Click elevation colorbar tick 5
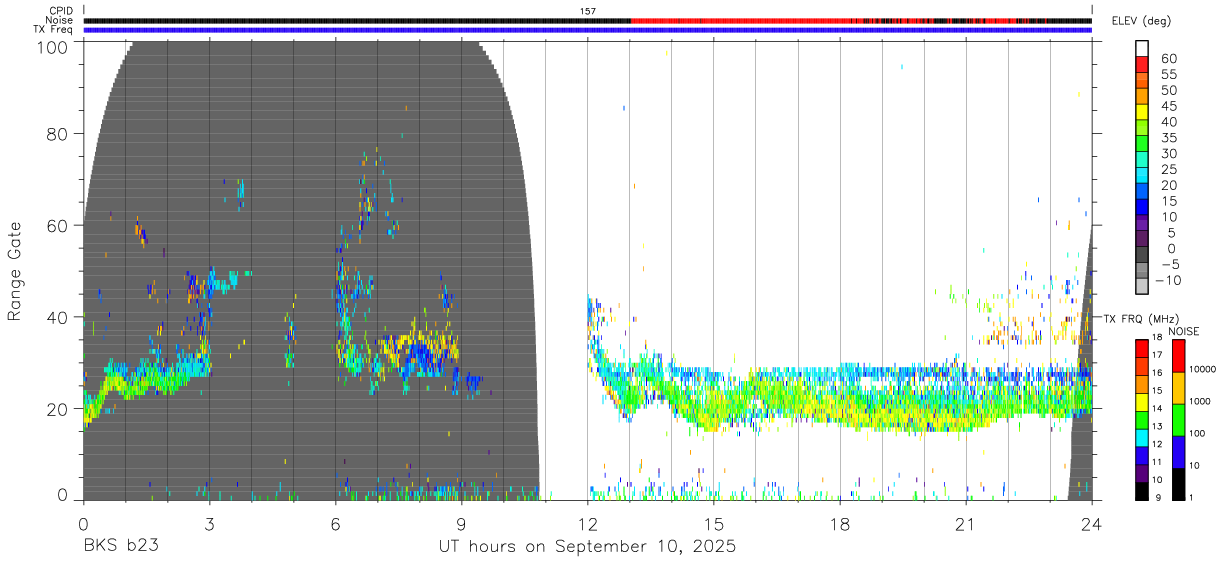Viewport: 1228px width, 567px height. pos(1170,233)
